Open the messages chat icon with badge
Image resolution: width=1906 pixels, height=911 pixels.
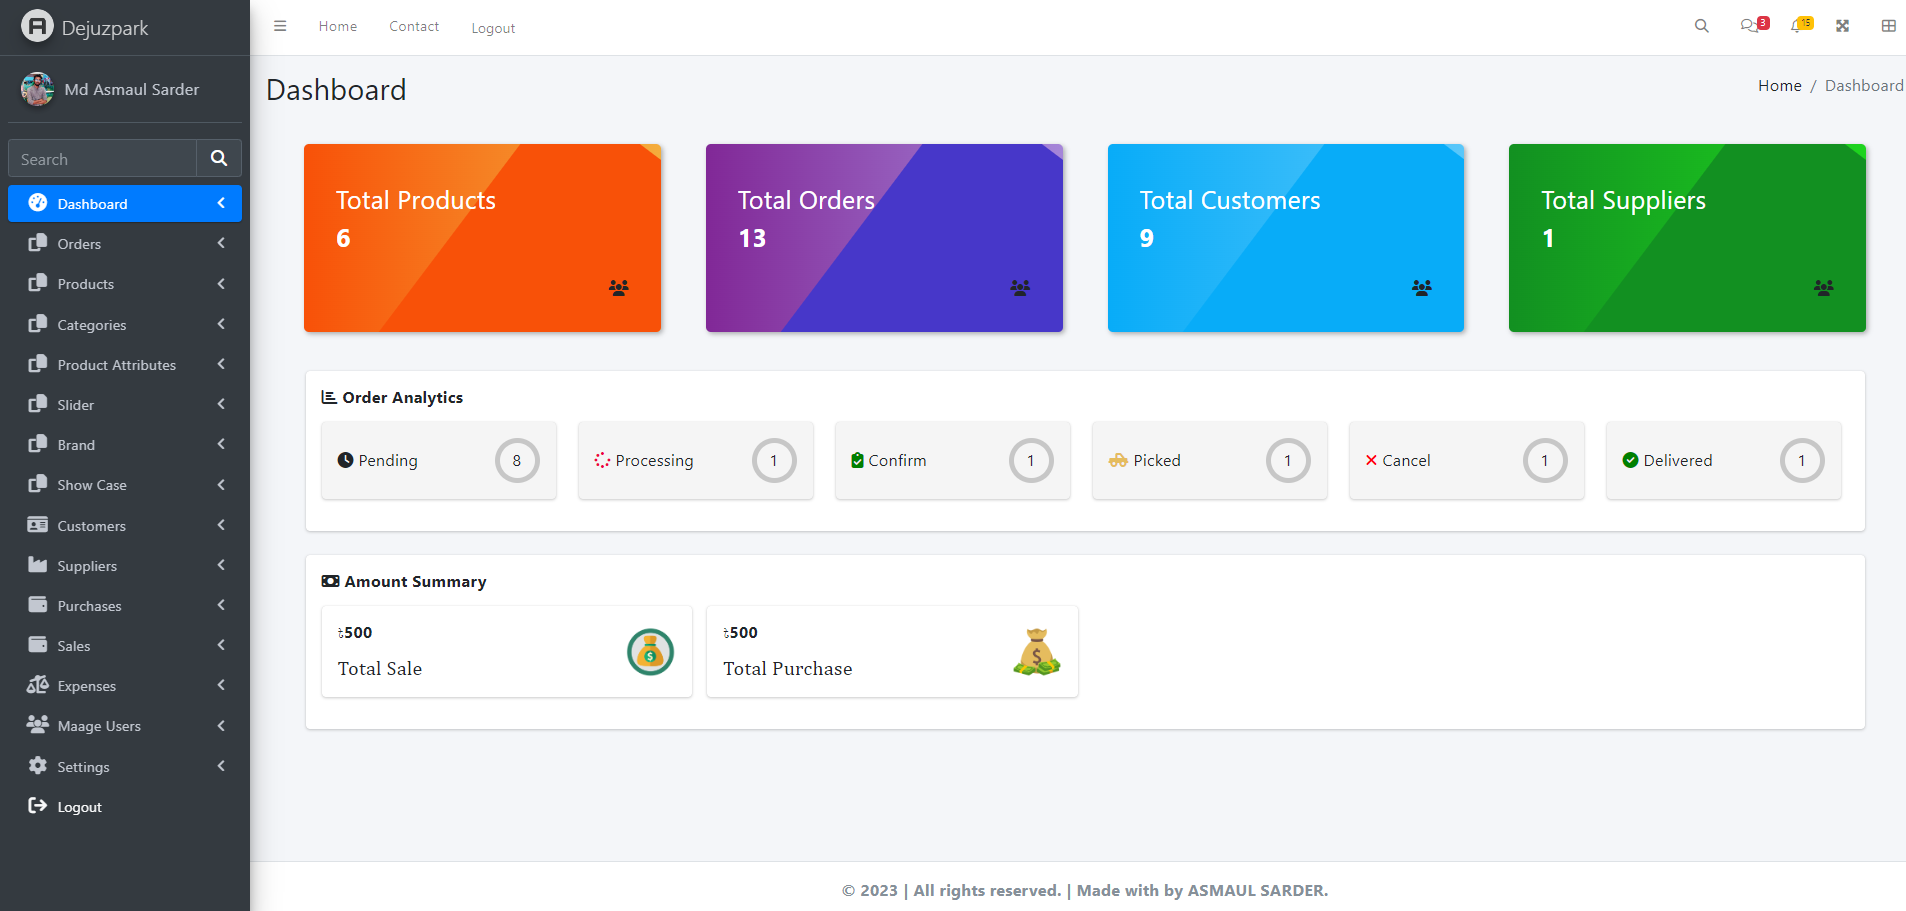click(1750, 26)
